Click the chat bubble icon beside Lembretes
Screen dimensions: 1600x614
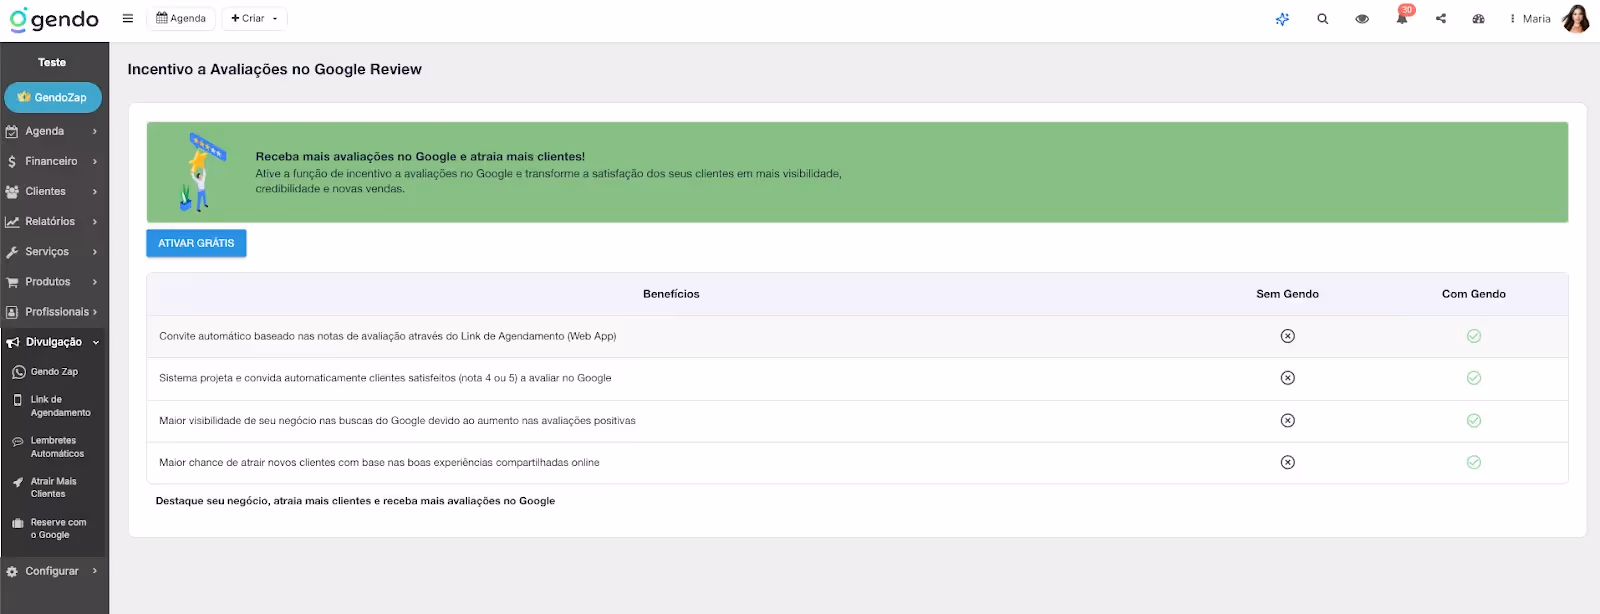[x=18, y=441]
